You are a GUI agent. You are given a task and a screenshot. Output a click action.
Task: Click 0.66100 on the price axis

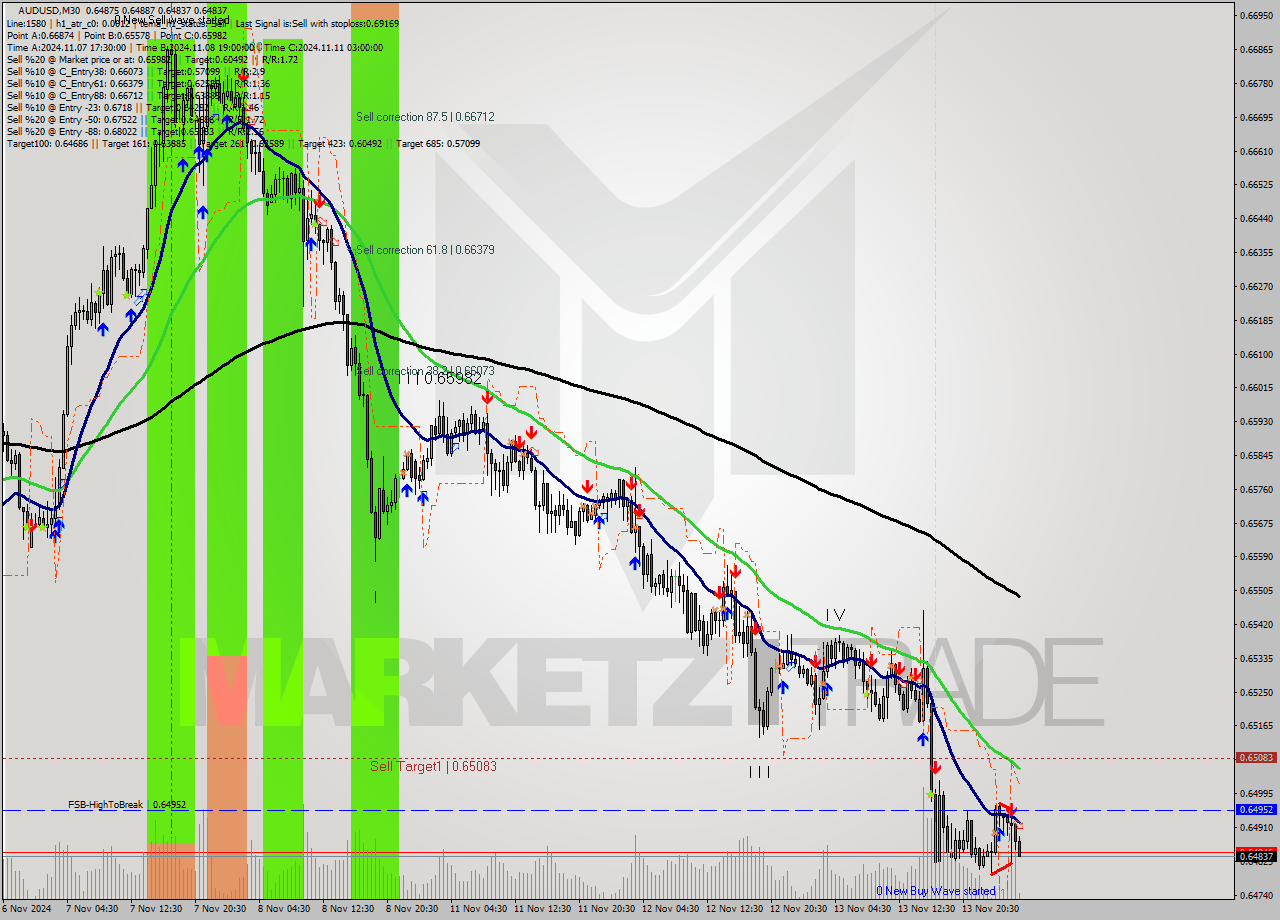1257,354
